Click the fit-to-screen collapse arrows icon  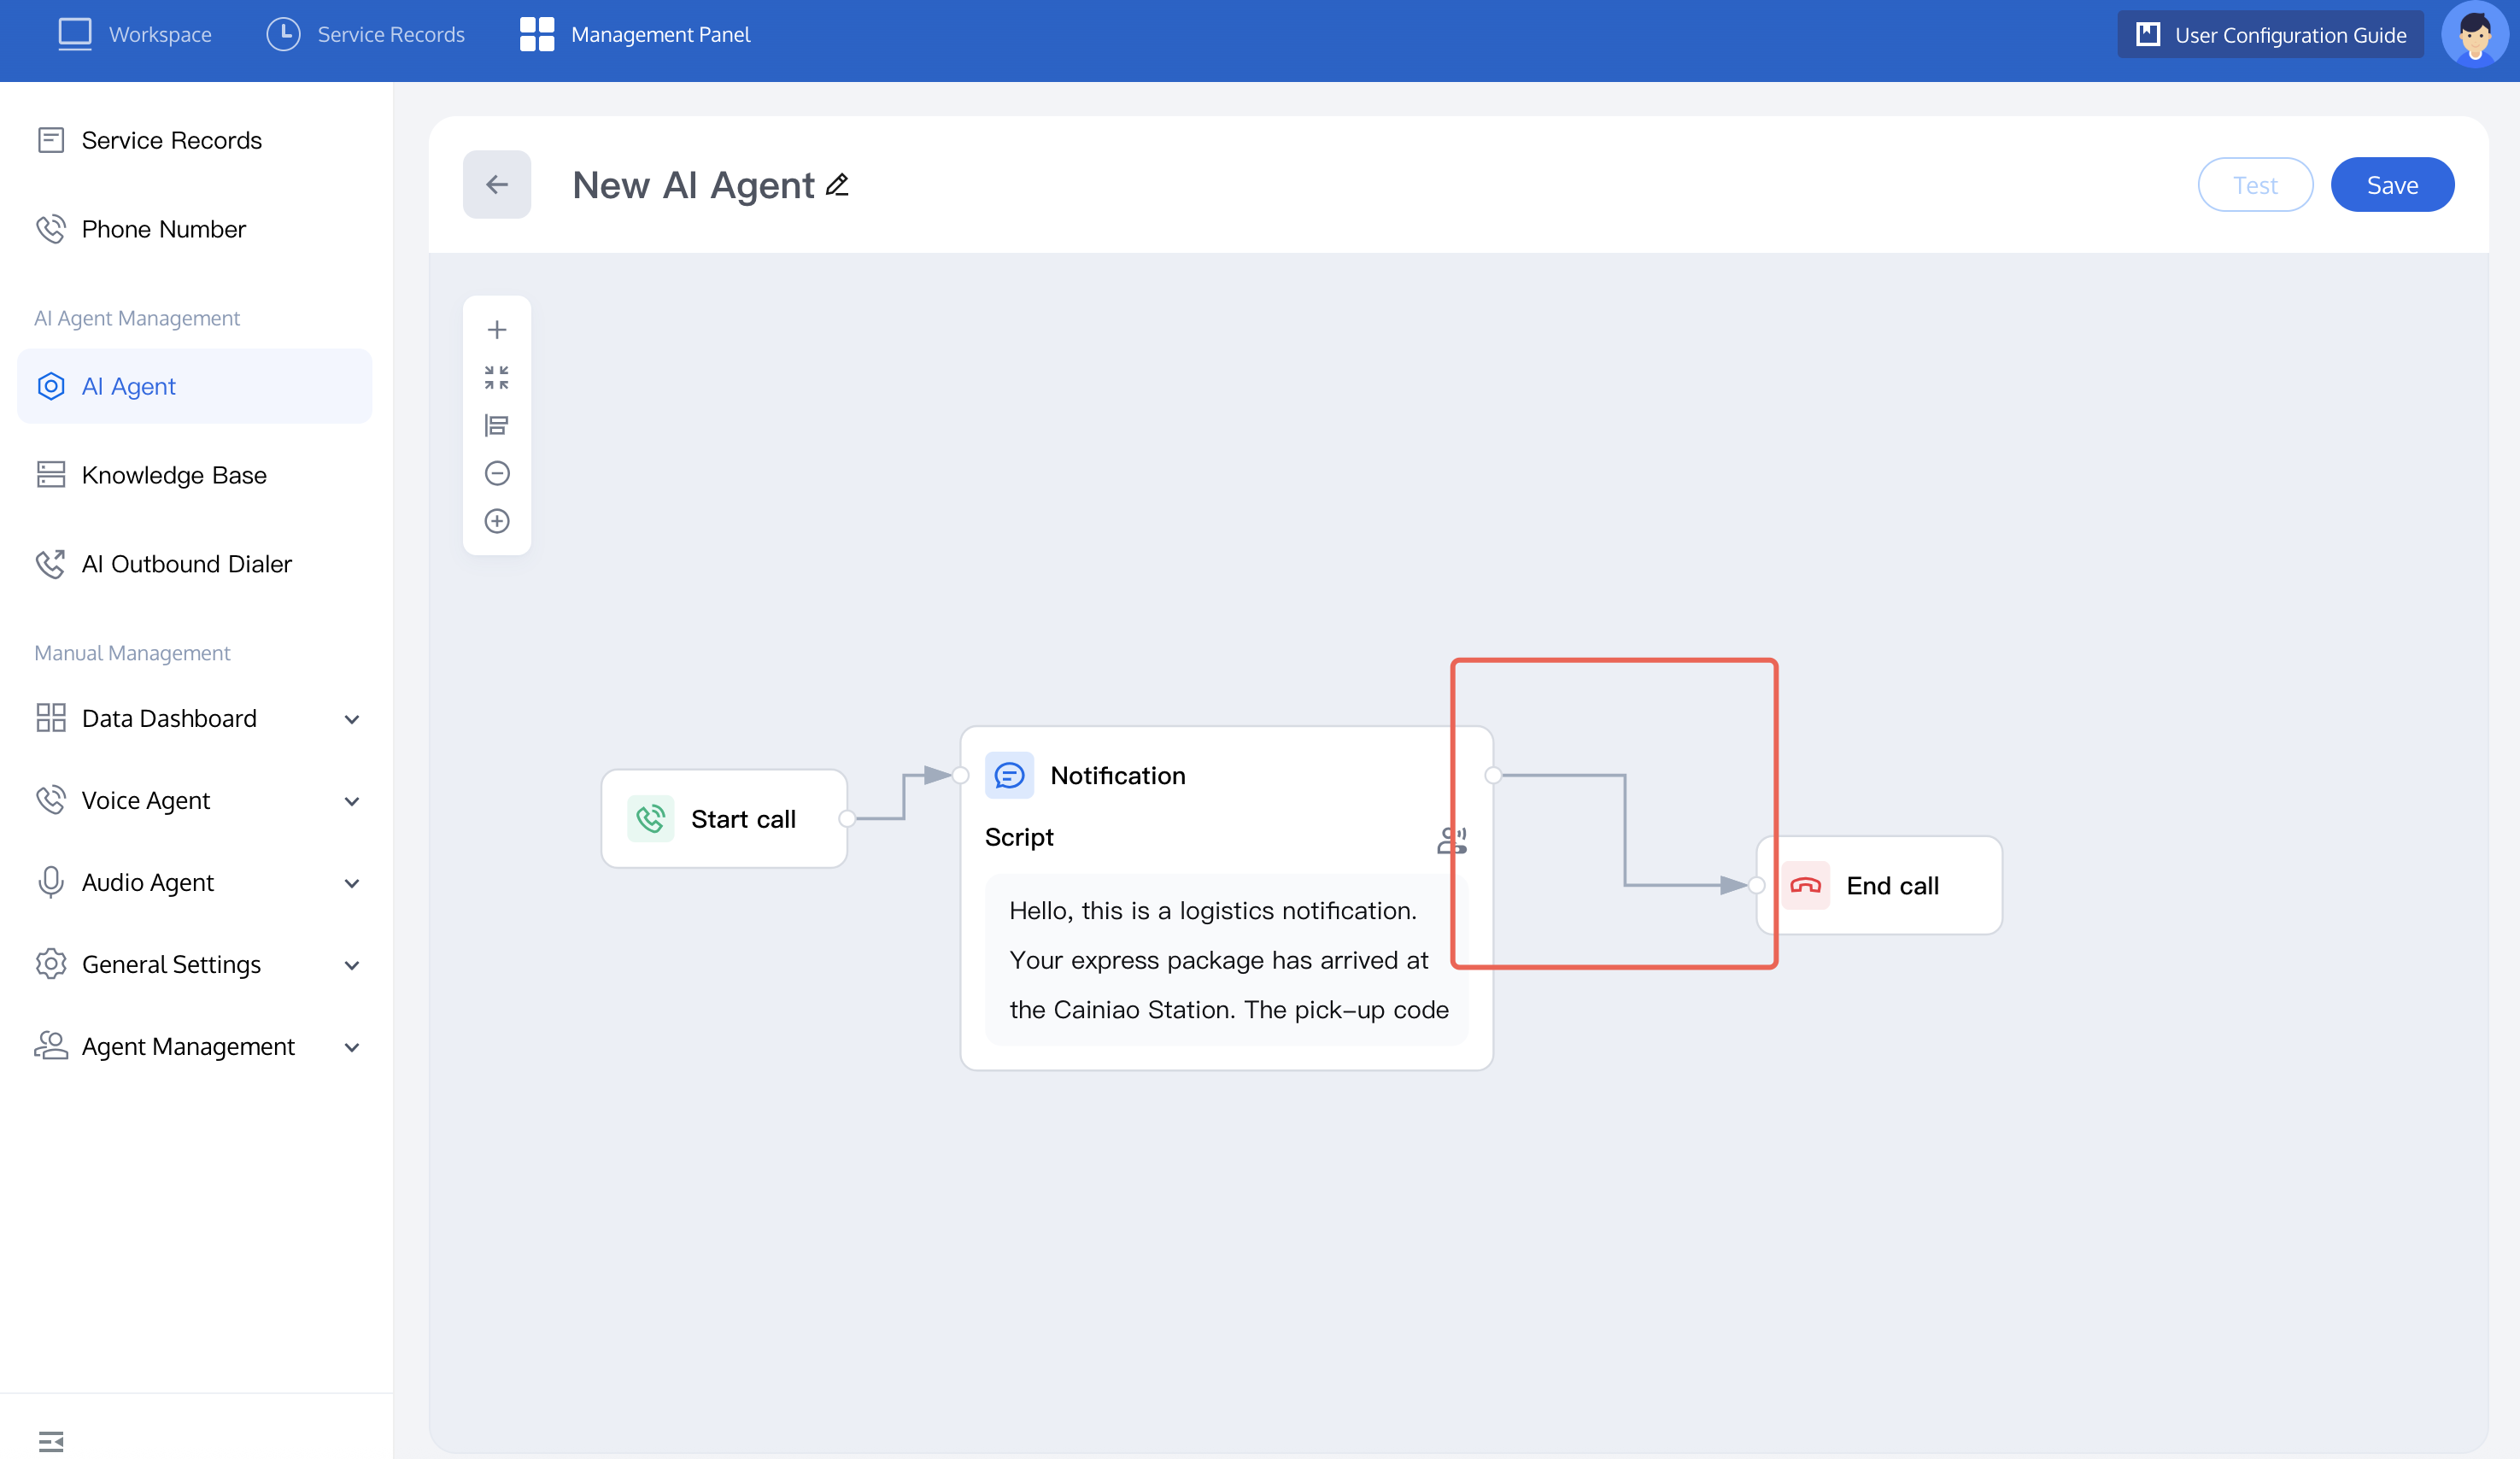[497, 377]
